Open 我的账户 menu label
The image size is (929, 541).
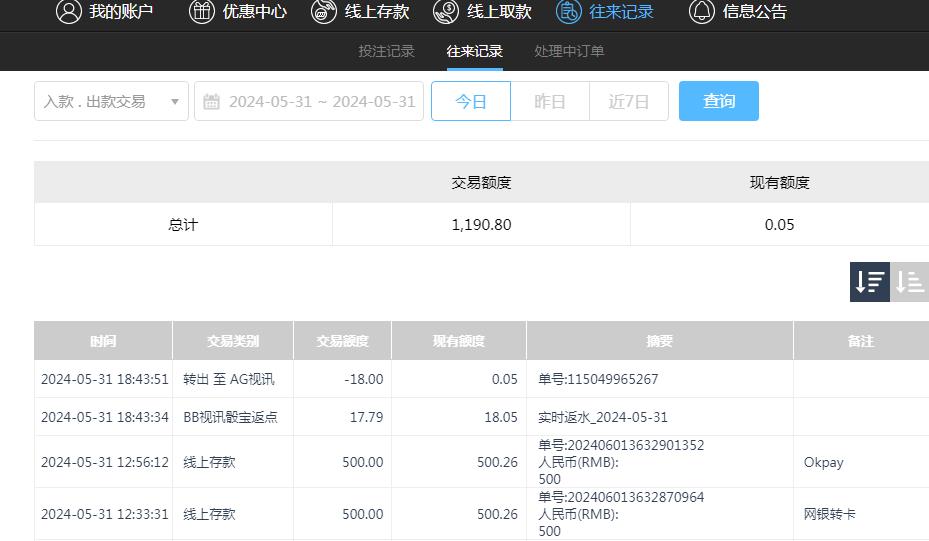pos(121,11)
